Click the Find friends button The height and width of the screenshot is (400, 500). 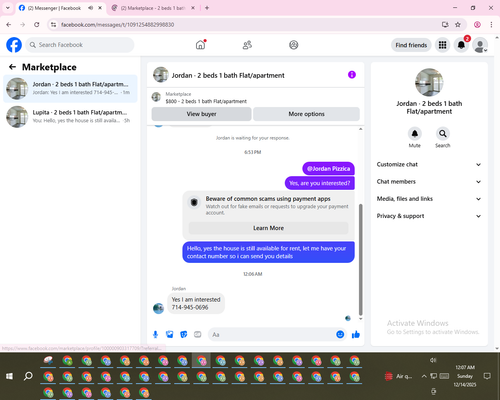pos(411,45)
